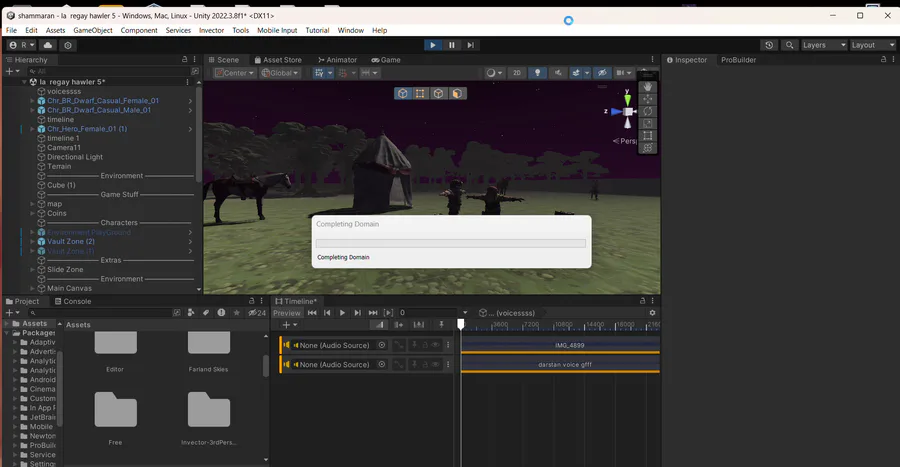The height and width of the screenshot is (467, 900).
Task: Open the Layers dropdown
Action: pyautogui.click(x=823, y=45)
